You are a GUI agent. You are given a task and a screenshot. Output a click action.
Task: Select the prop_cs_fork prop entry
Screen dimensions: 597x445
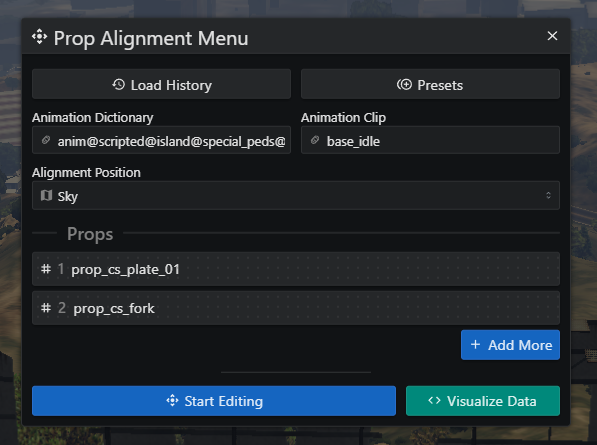pyautogui.click(x=296, y=308)
